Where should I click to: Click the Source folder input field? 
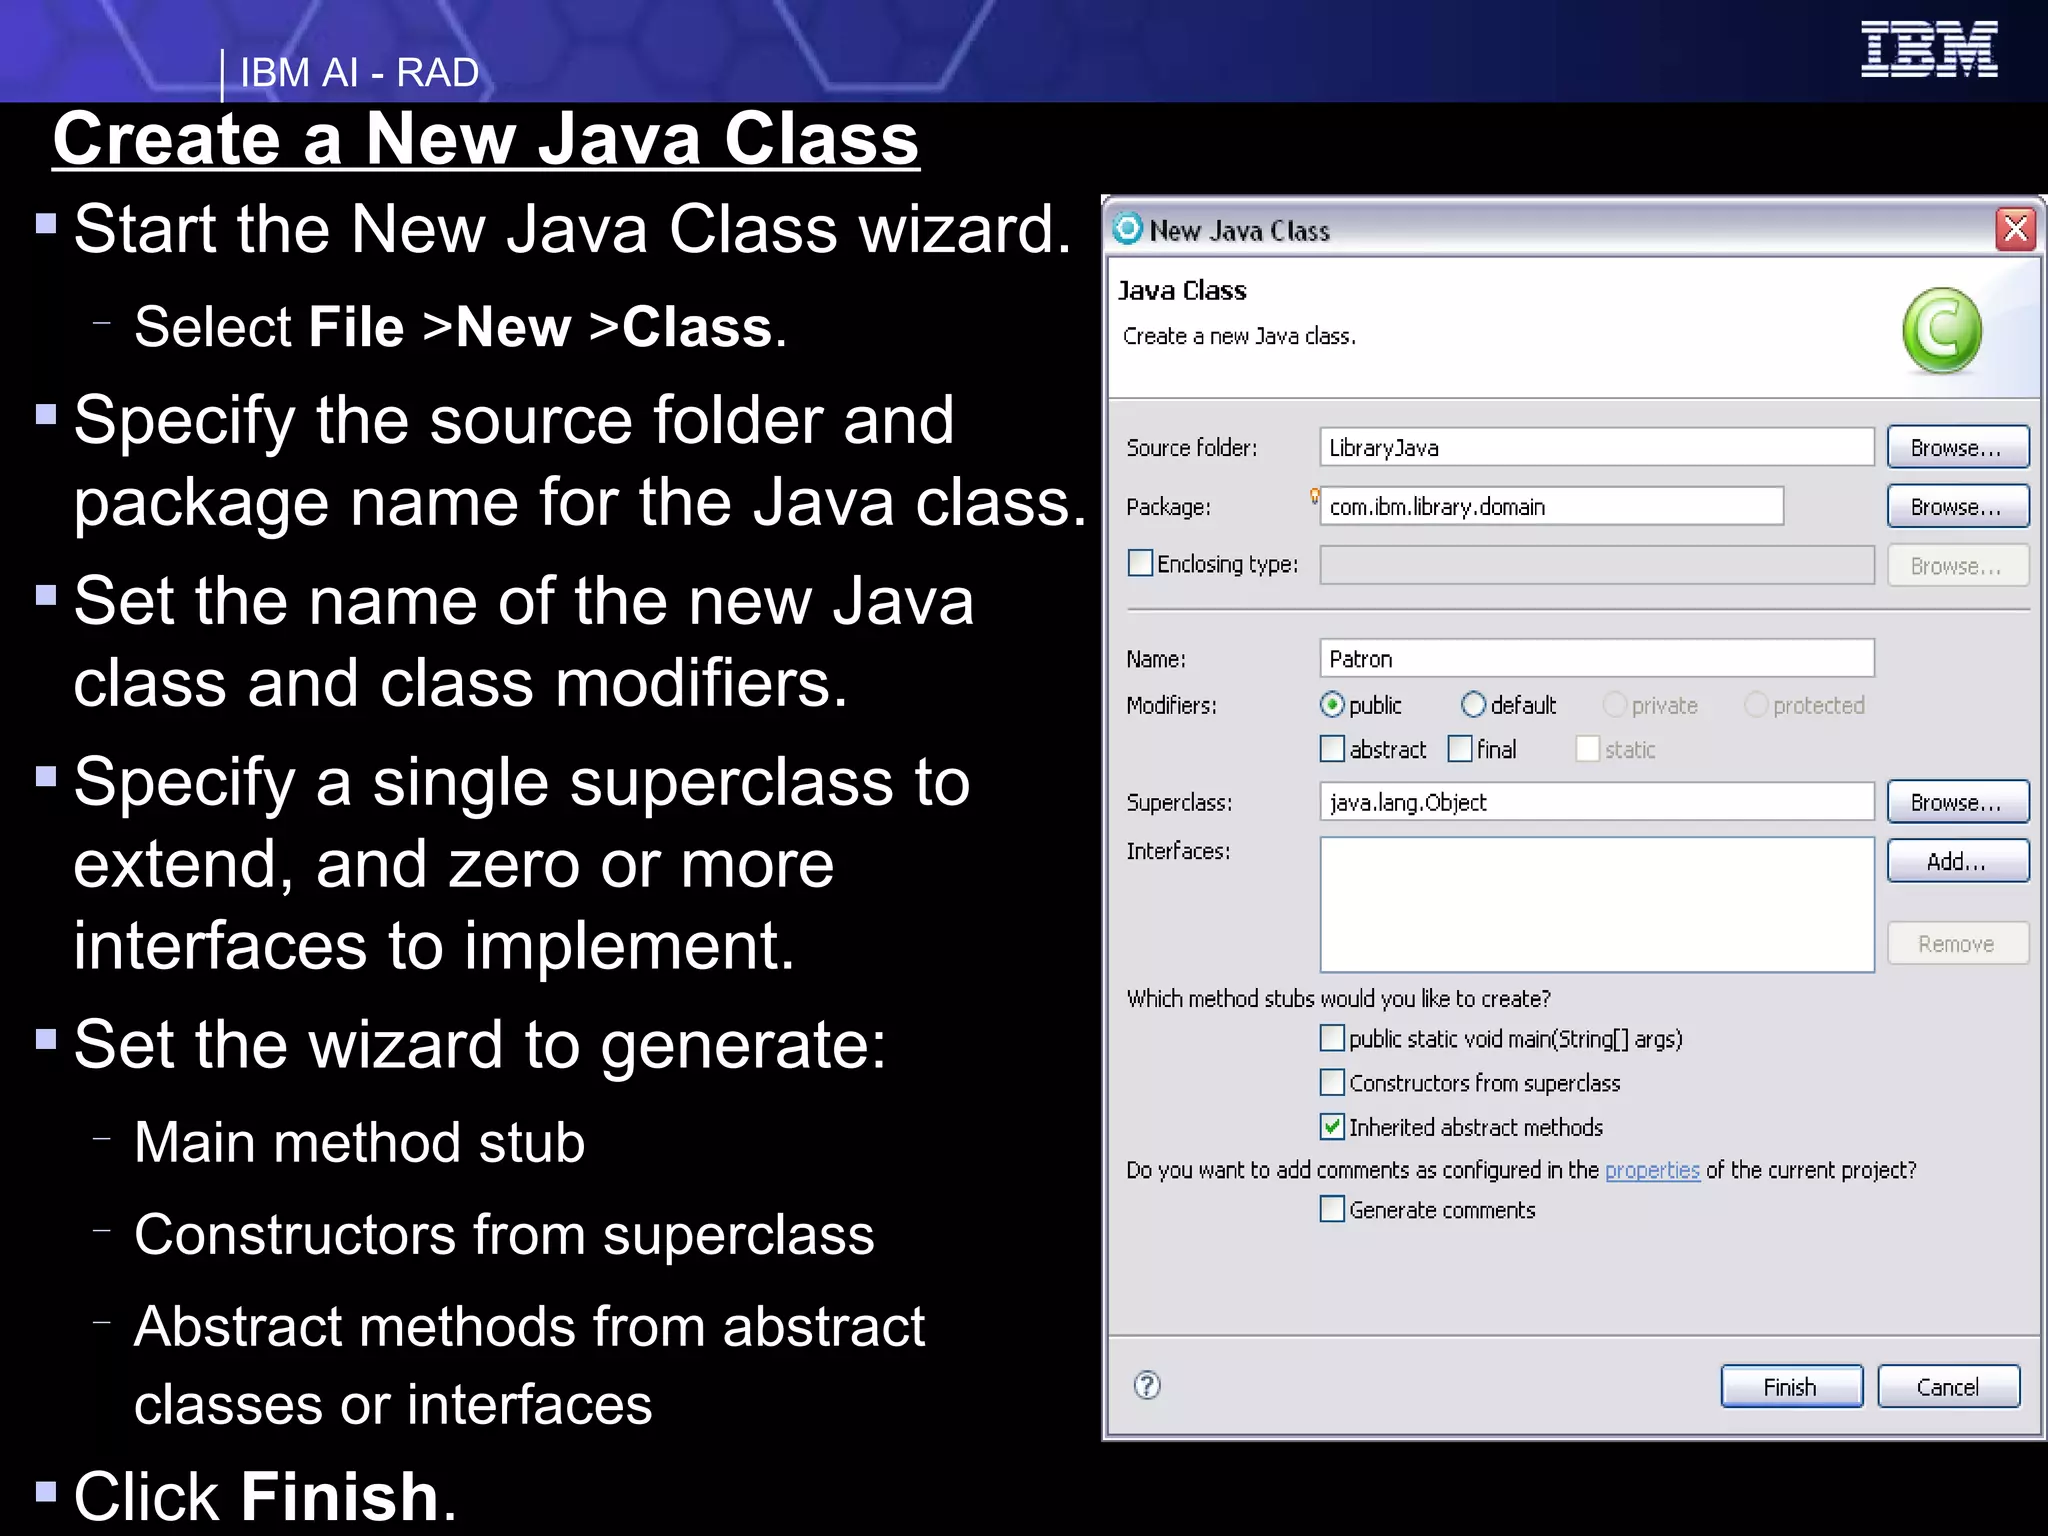pos(1596,447)
